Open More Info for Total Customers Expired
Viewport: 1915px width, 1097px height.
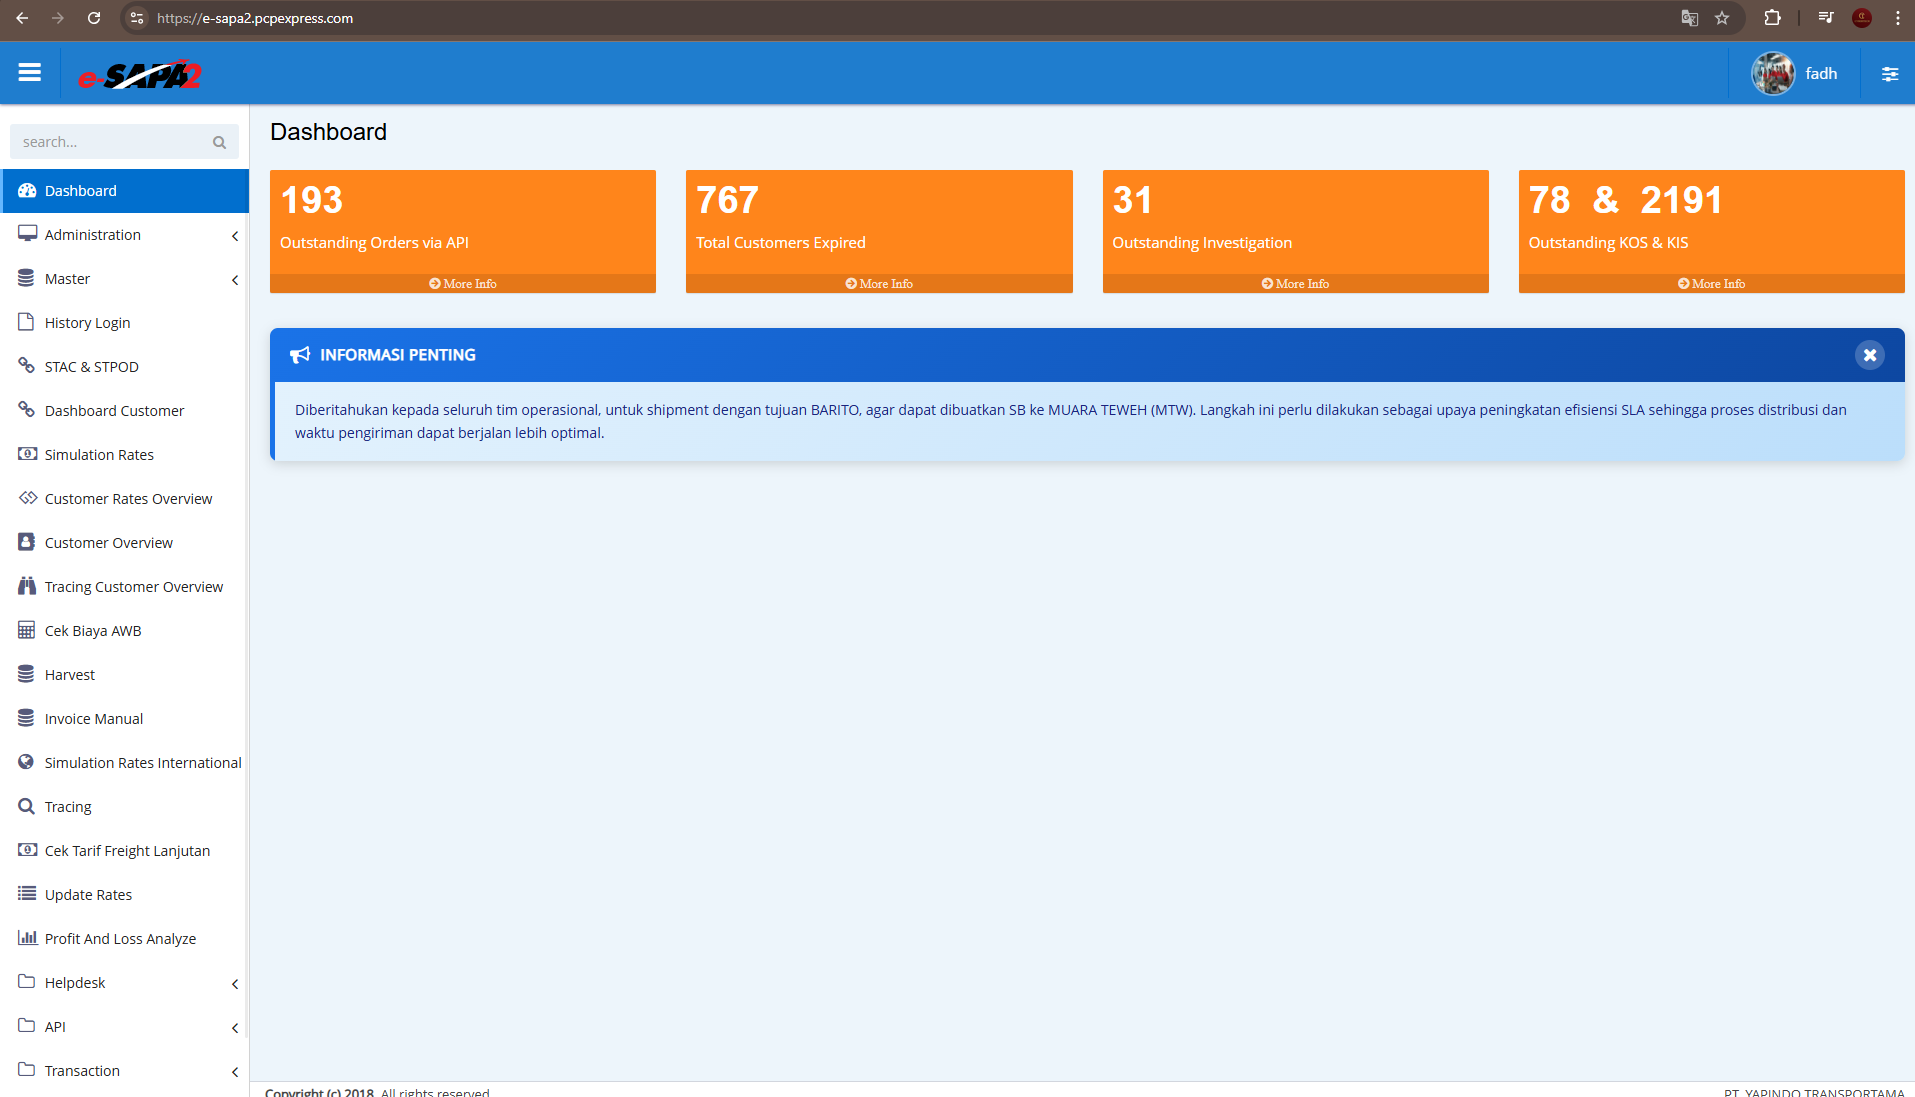(879, 284)
